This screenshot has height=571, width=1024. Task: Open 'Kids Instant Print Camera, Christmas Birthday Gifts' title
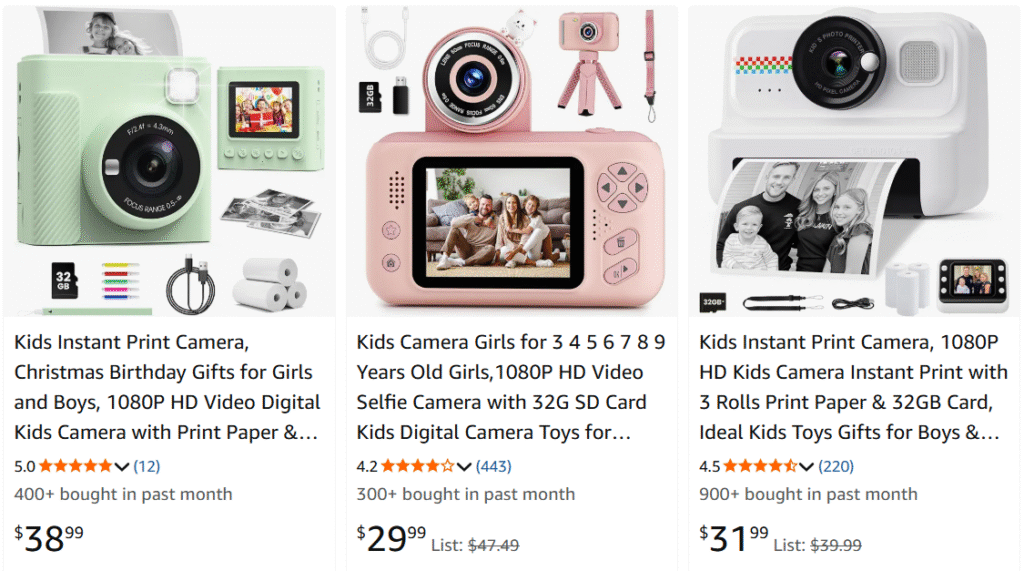click(166, 387)
